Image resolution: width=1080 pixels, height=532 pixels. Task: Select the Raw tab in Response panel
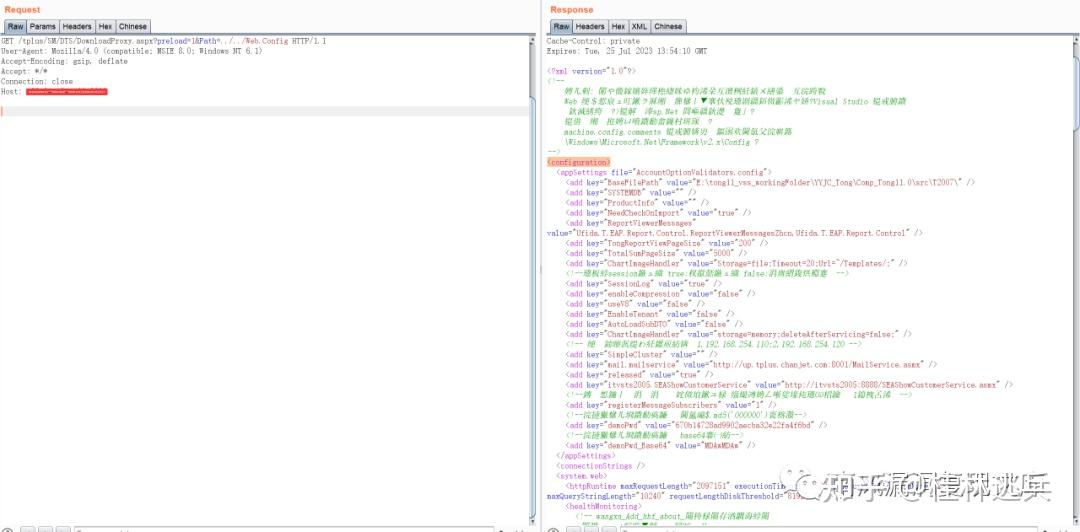(x=561, y=26)
